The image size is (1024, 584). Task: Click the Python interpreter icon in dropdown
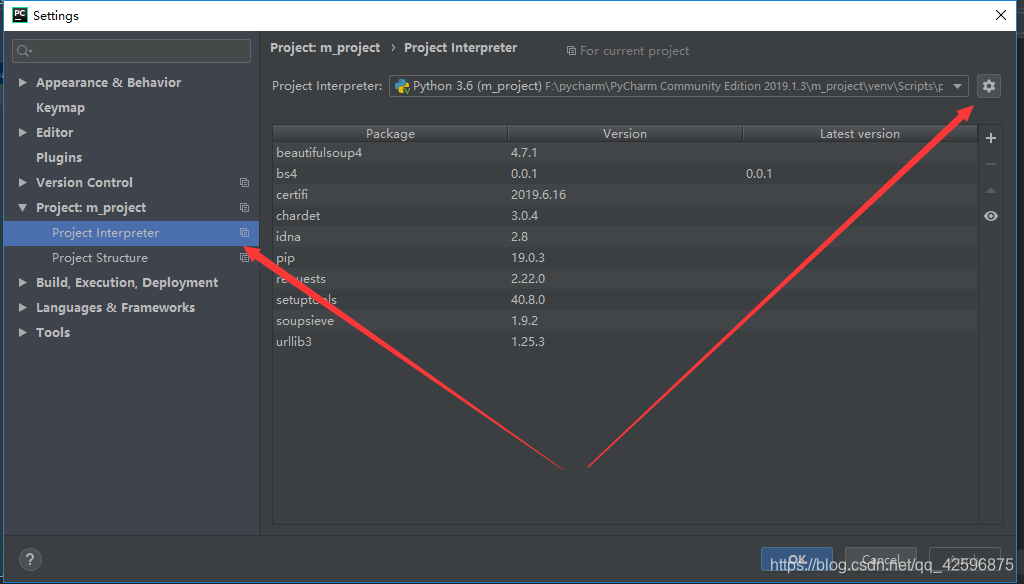[402, 86]
